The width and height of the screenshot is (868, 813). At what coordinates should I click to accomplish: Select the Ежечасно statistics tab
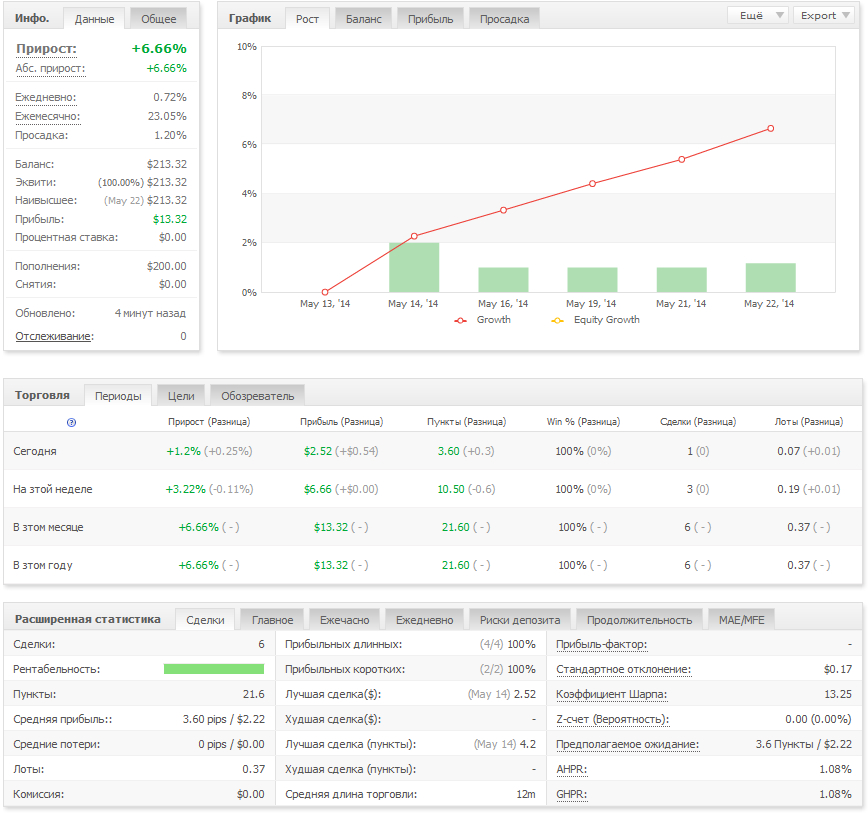click(344, 620)
